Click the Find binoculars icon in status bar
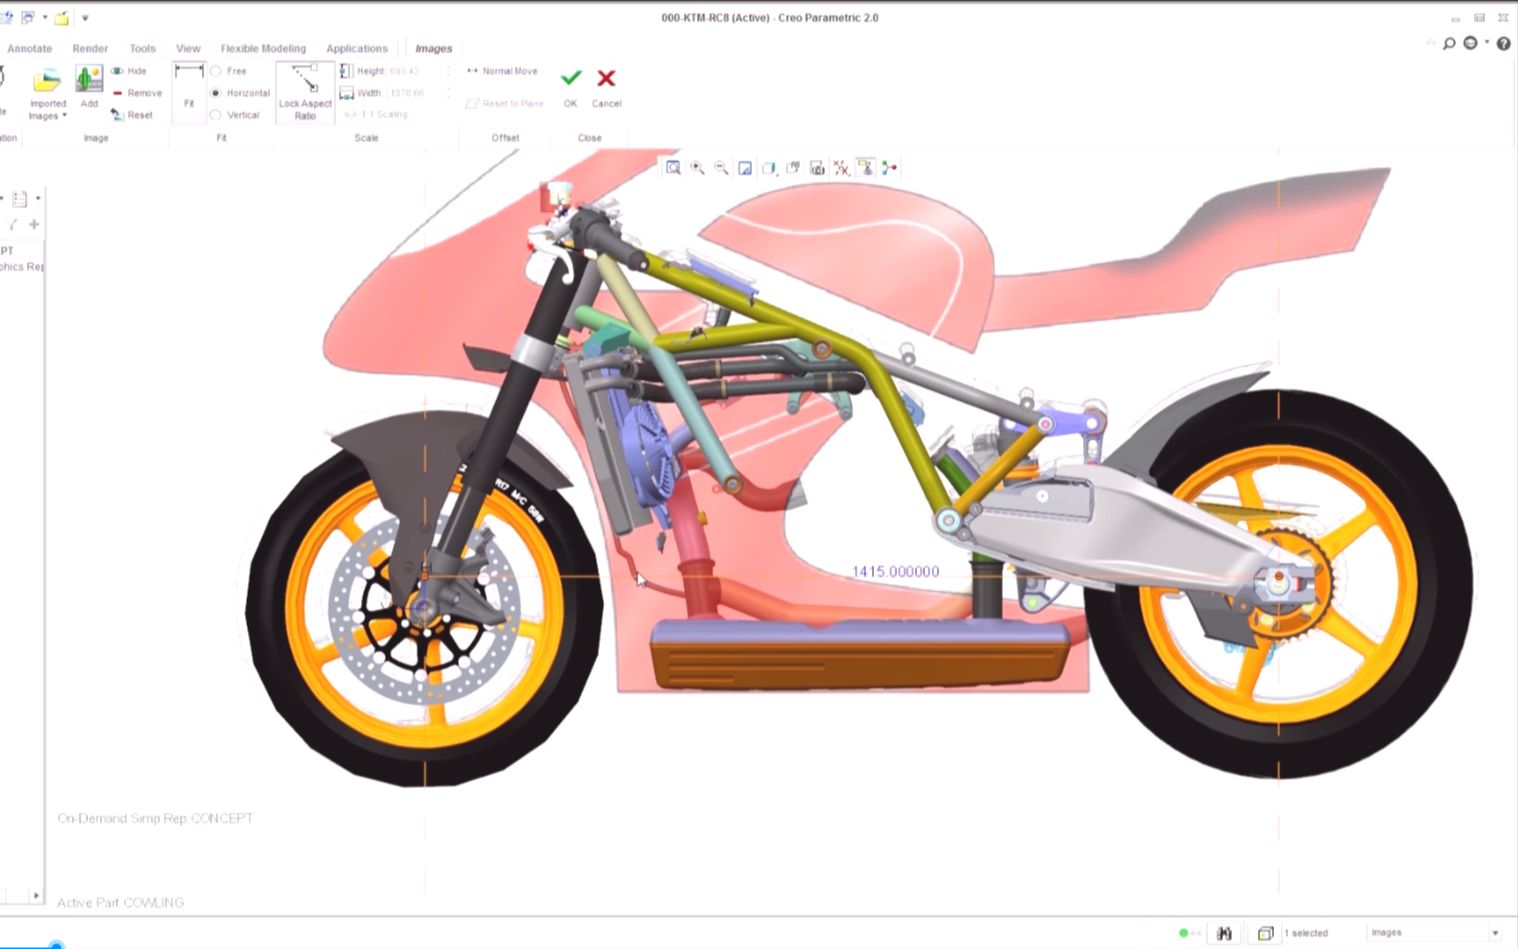 pos(1225,933)
